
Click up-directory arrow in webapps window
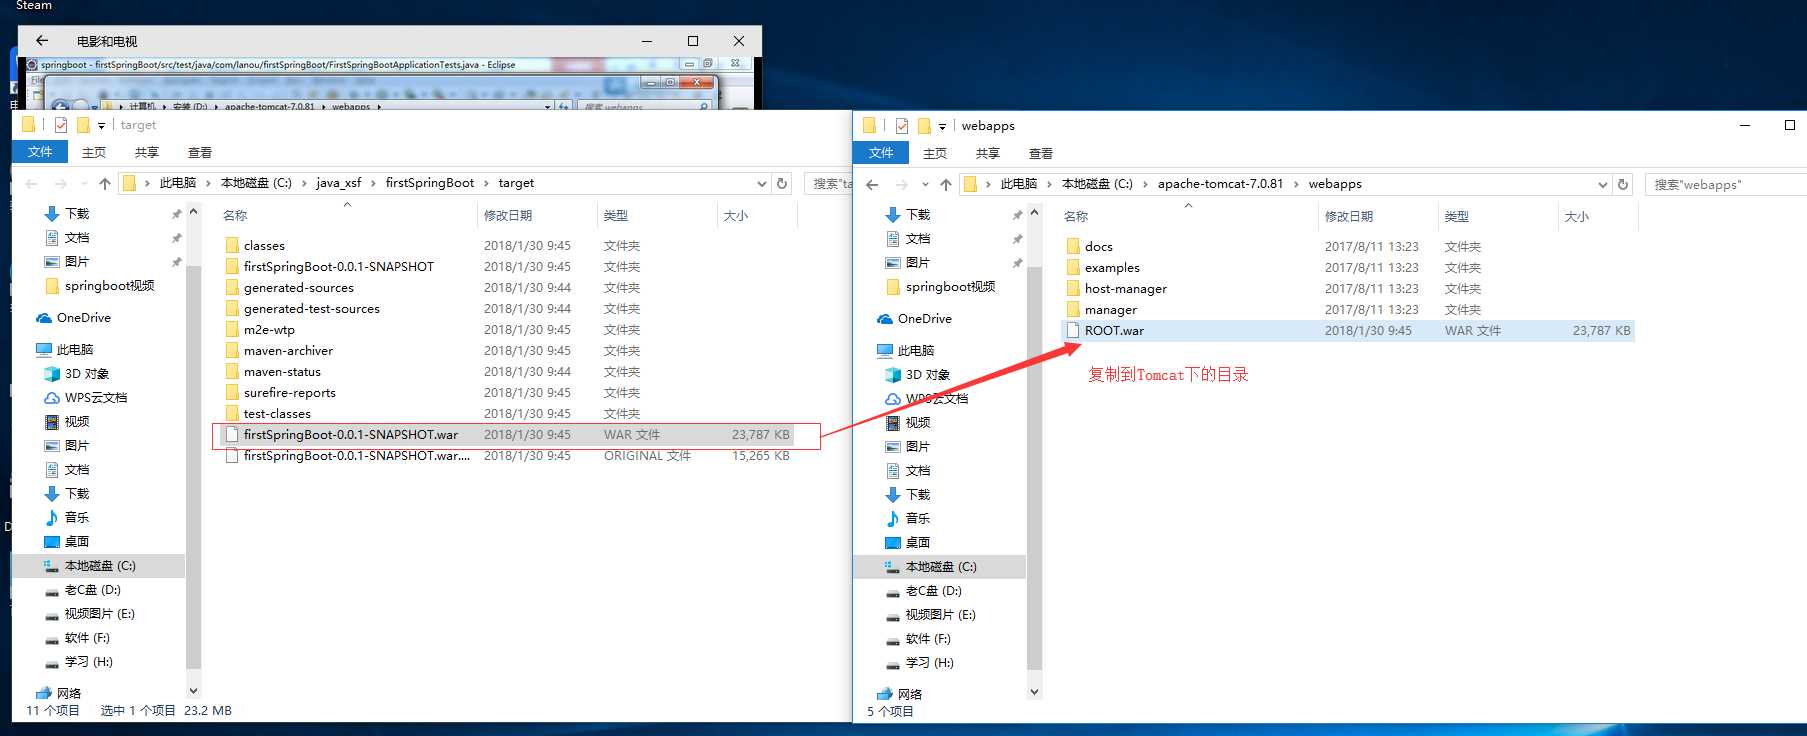coord(945,184)
